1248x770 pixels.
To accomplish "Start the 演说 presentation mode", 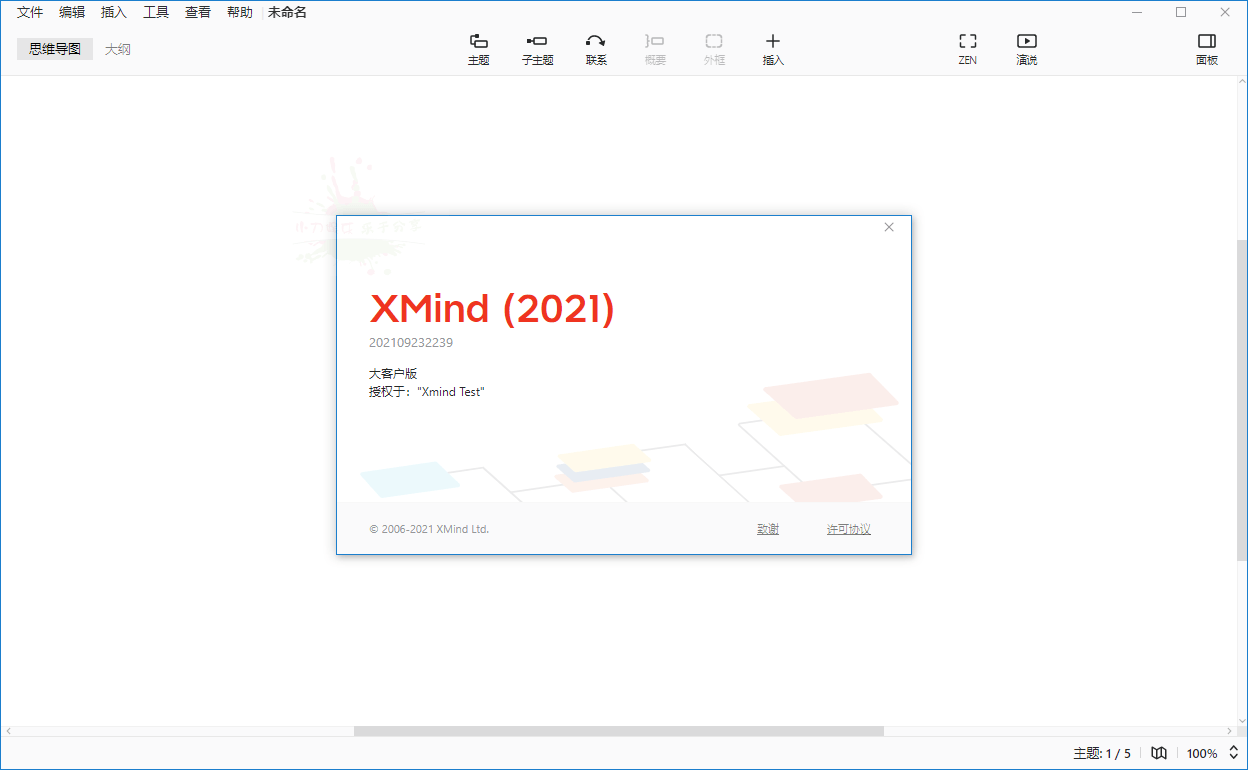I will 1026,48.
